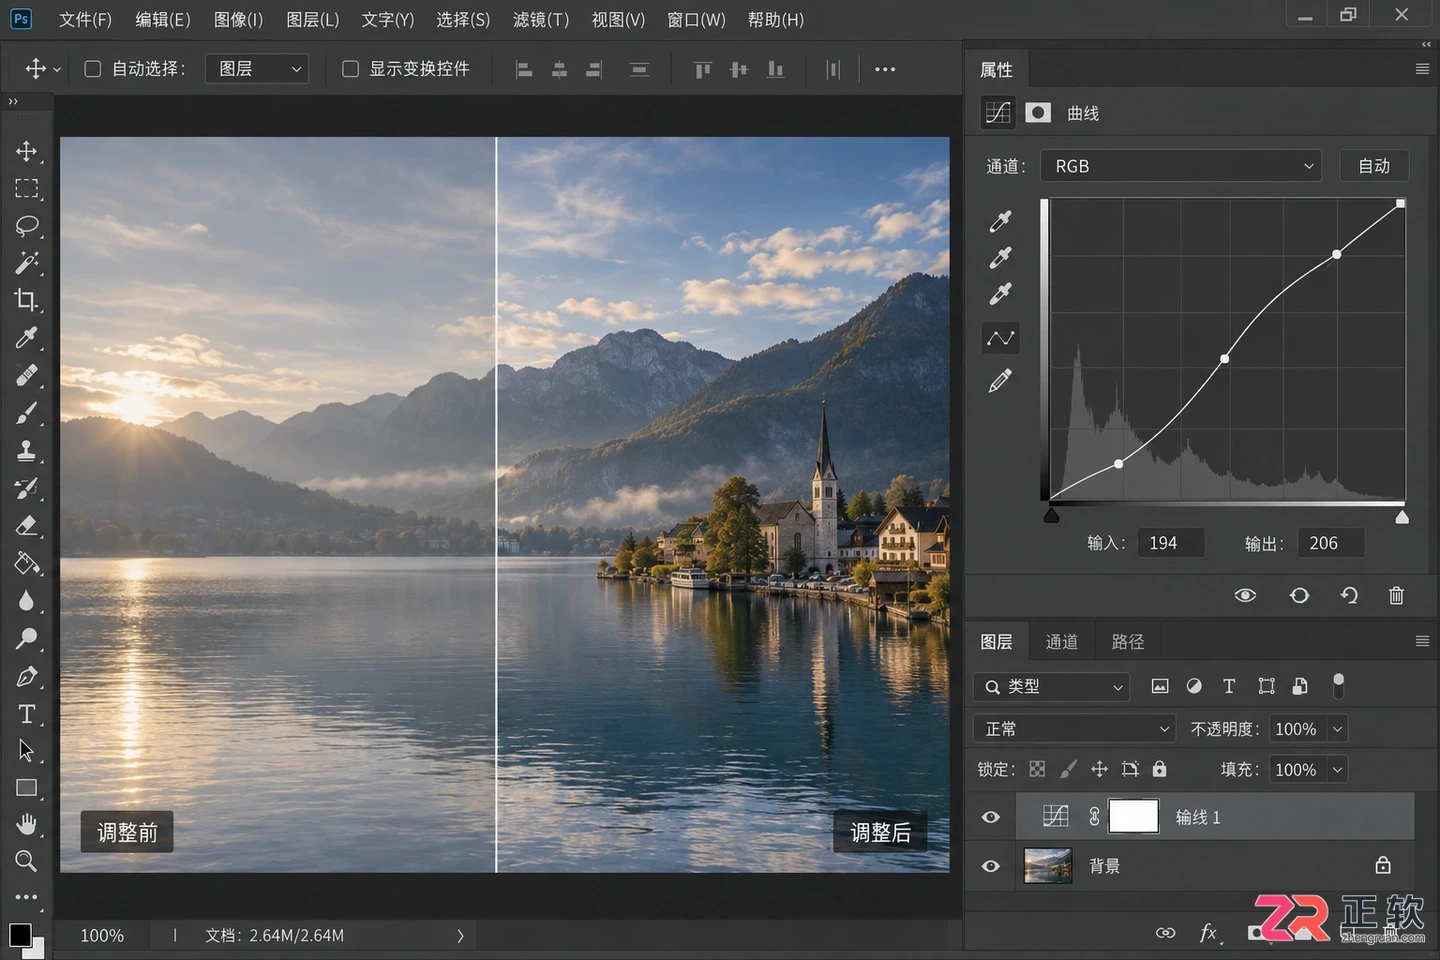Select the Brush tool
Image resolution: width=1440 pixels, height=960 pixels.
click(x=27, y=413)
